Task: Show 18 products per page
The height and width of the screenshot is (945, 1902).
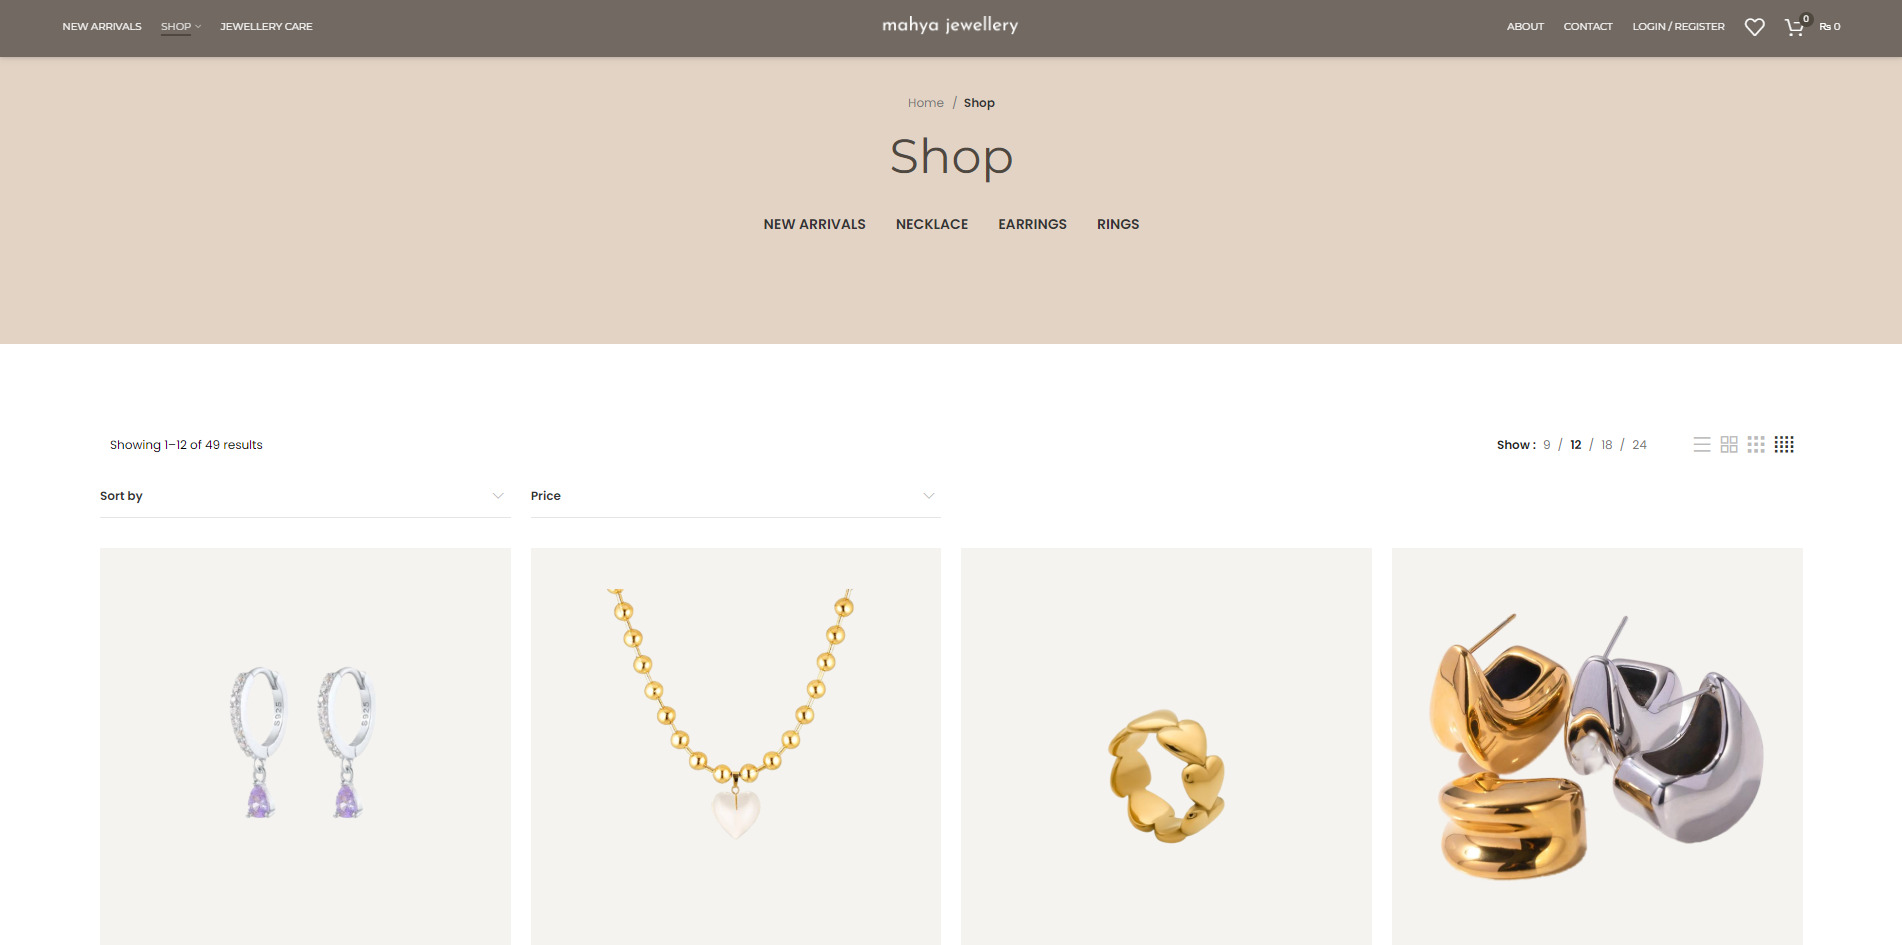Action: 1607,445
